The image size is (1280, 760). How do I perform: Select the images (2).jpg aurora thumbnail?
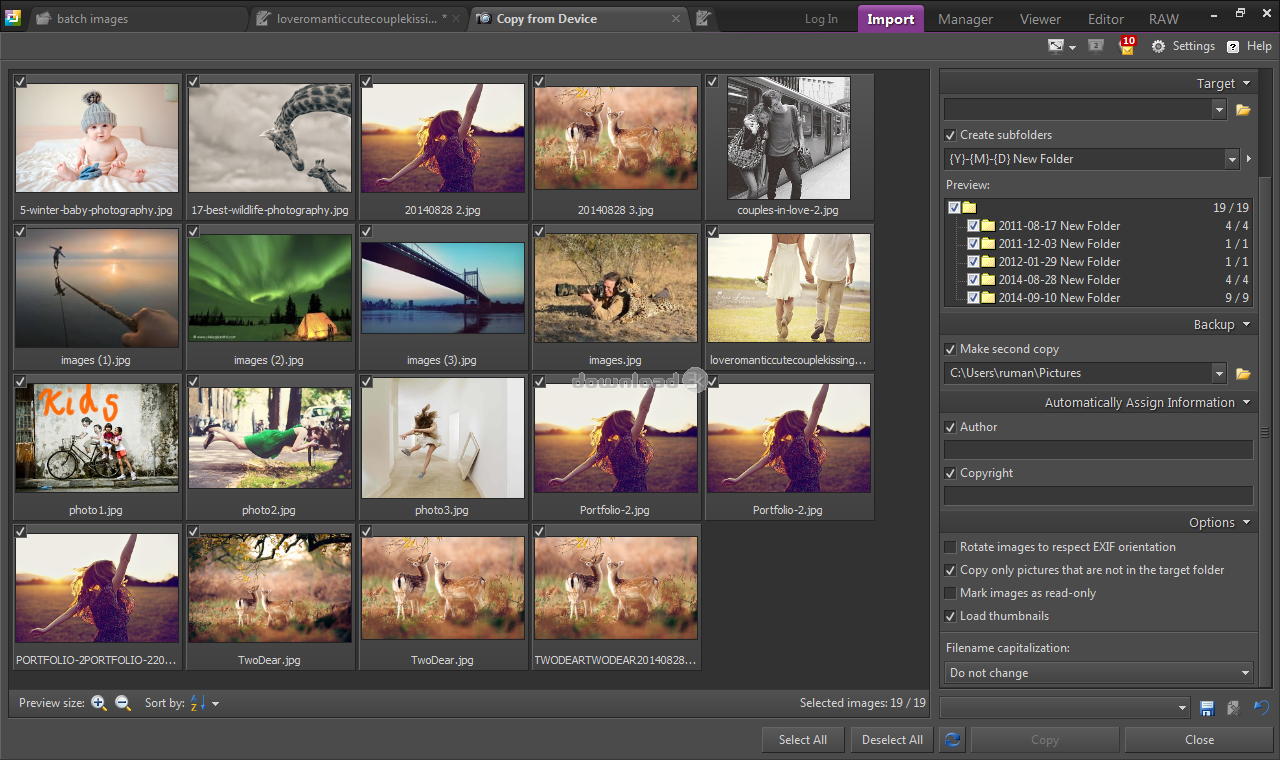click(269, 289)
